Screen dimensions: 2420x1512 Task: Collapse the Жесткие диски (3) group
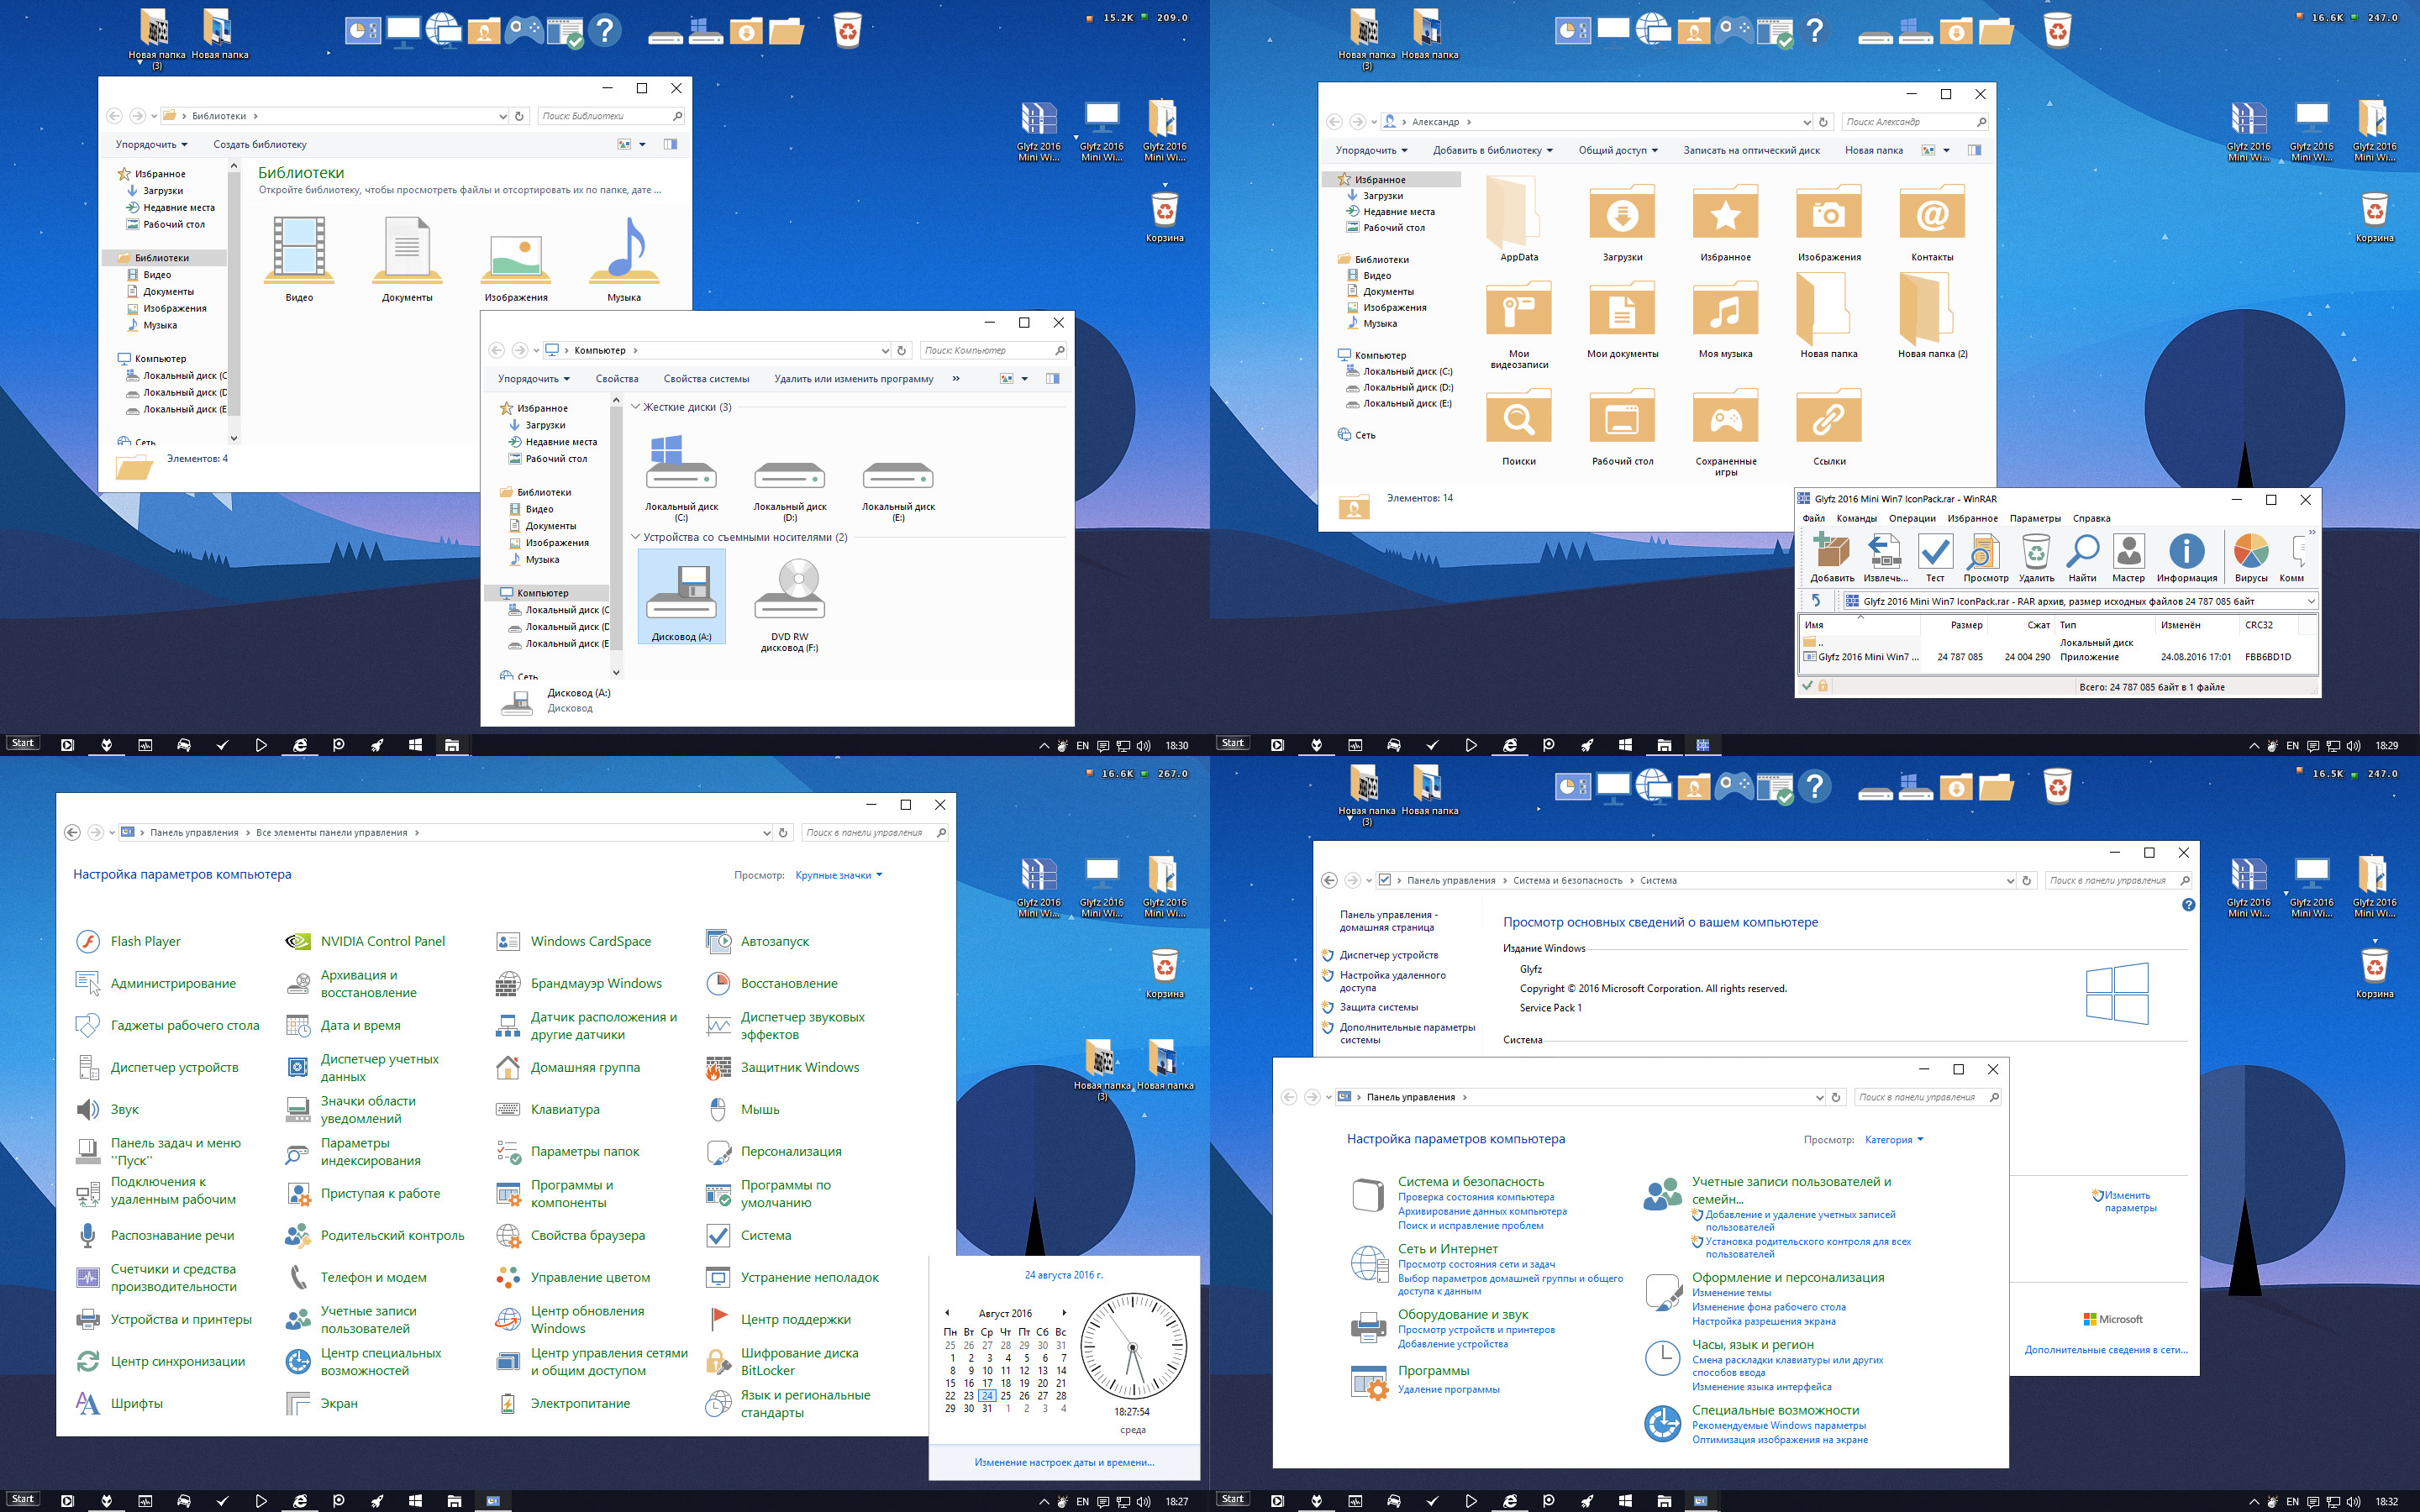coord(635,407)
